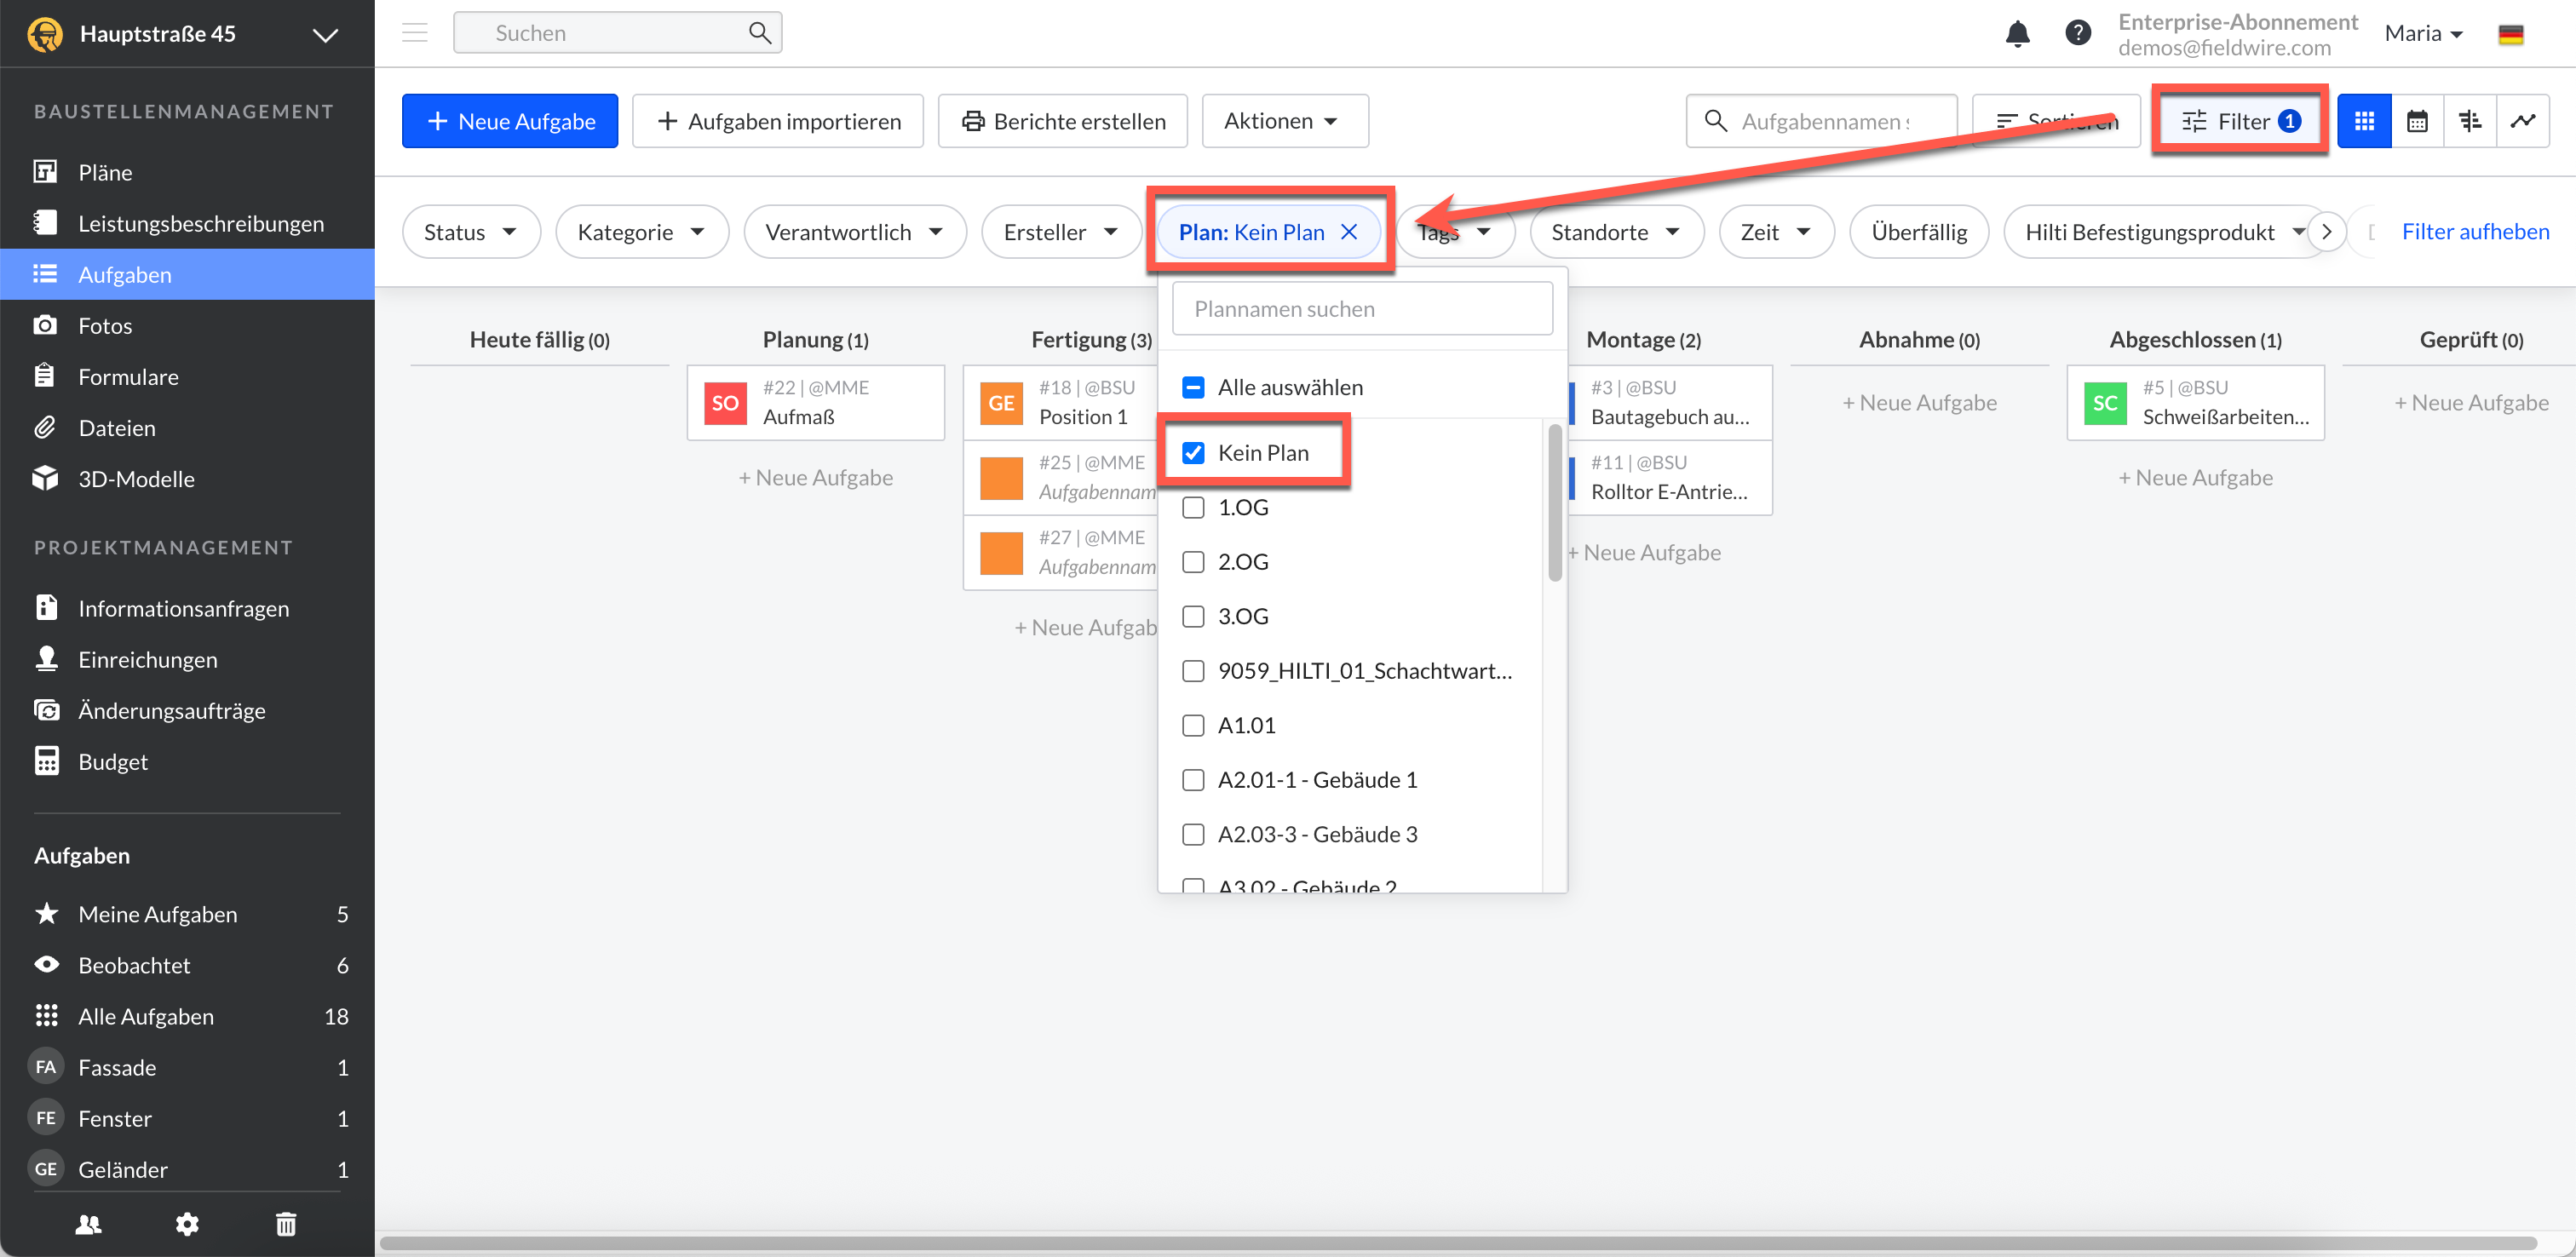Check the 2.OG plan checkbox
Image resolution: width=2576 pixels, height=1257 pixels.
[x=1193, y=562]
